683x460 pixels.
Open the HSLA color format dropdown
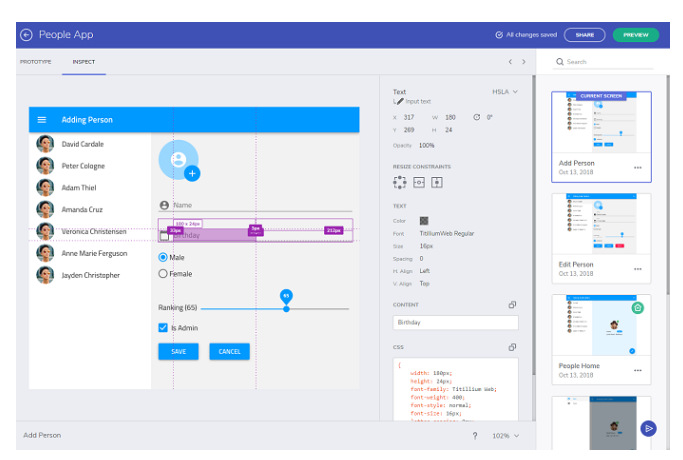(x=504, y=92)
